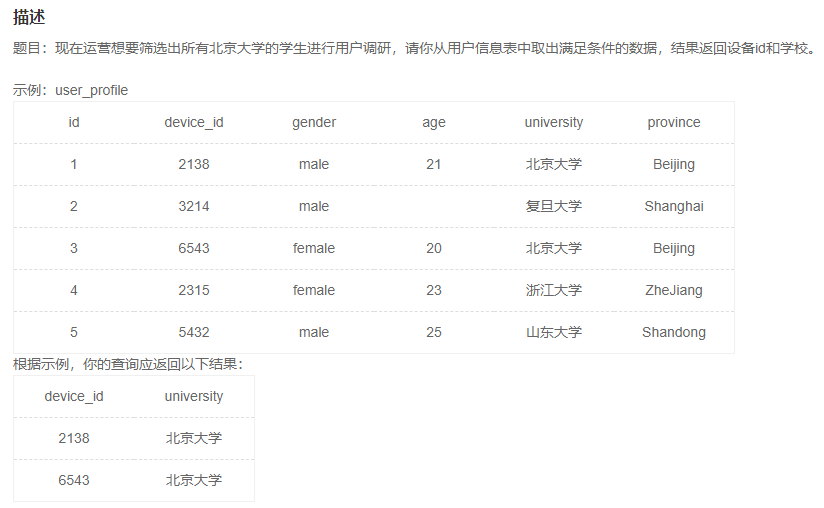Select age value 25
The image size is (824, 508).
pyautogui.click(x=434, y=333)
